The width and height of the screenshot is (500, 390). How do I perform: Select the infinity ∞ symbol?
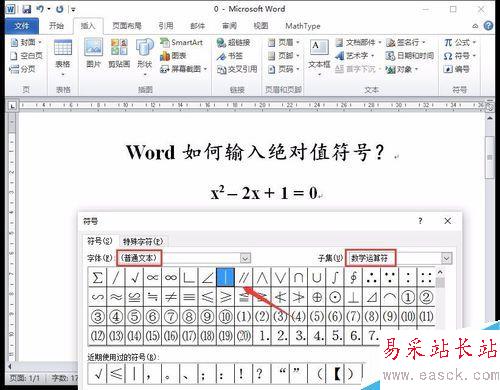[x=171, y=277]
